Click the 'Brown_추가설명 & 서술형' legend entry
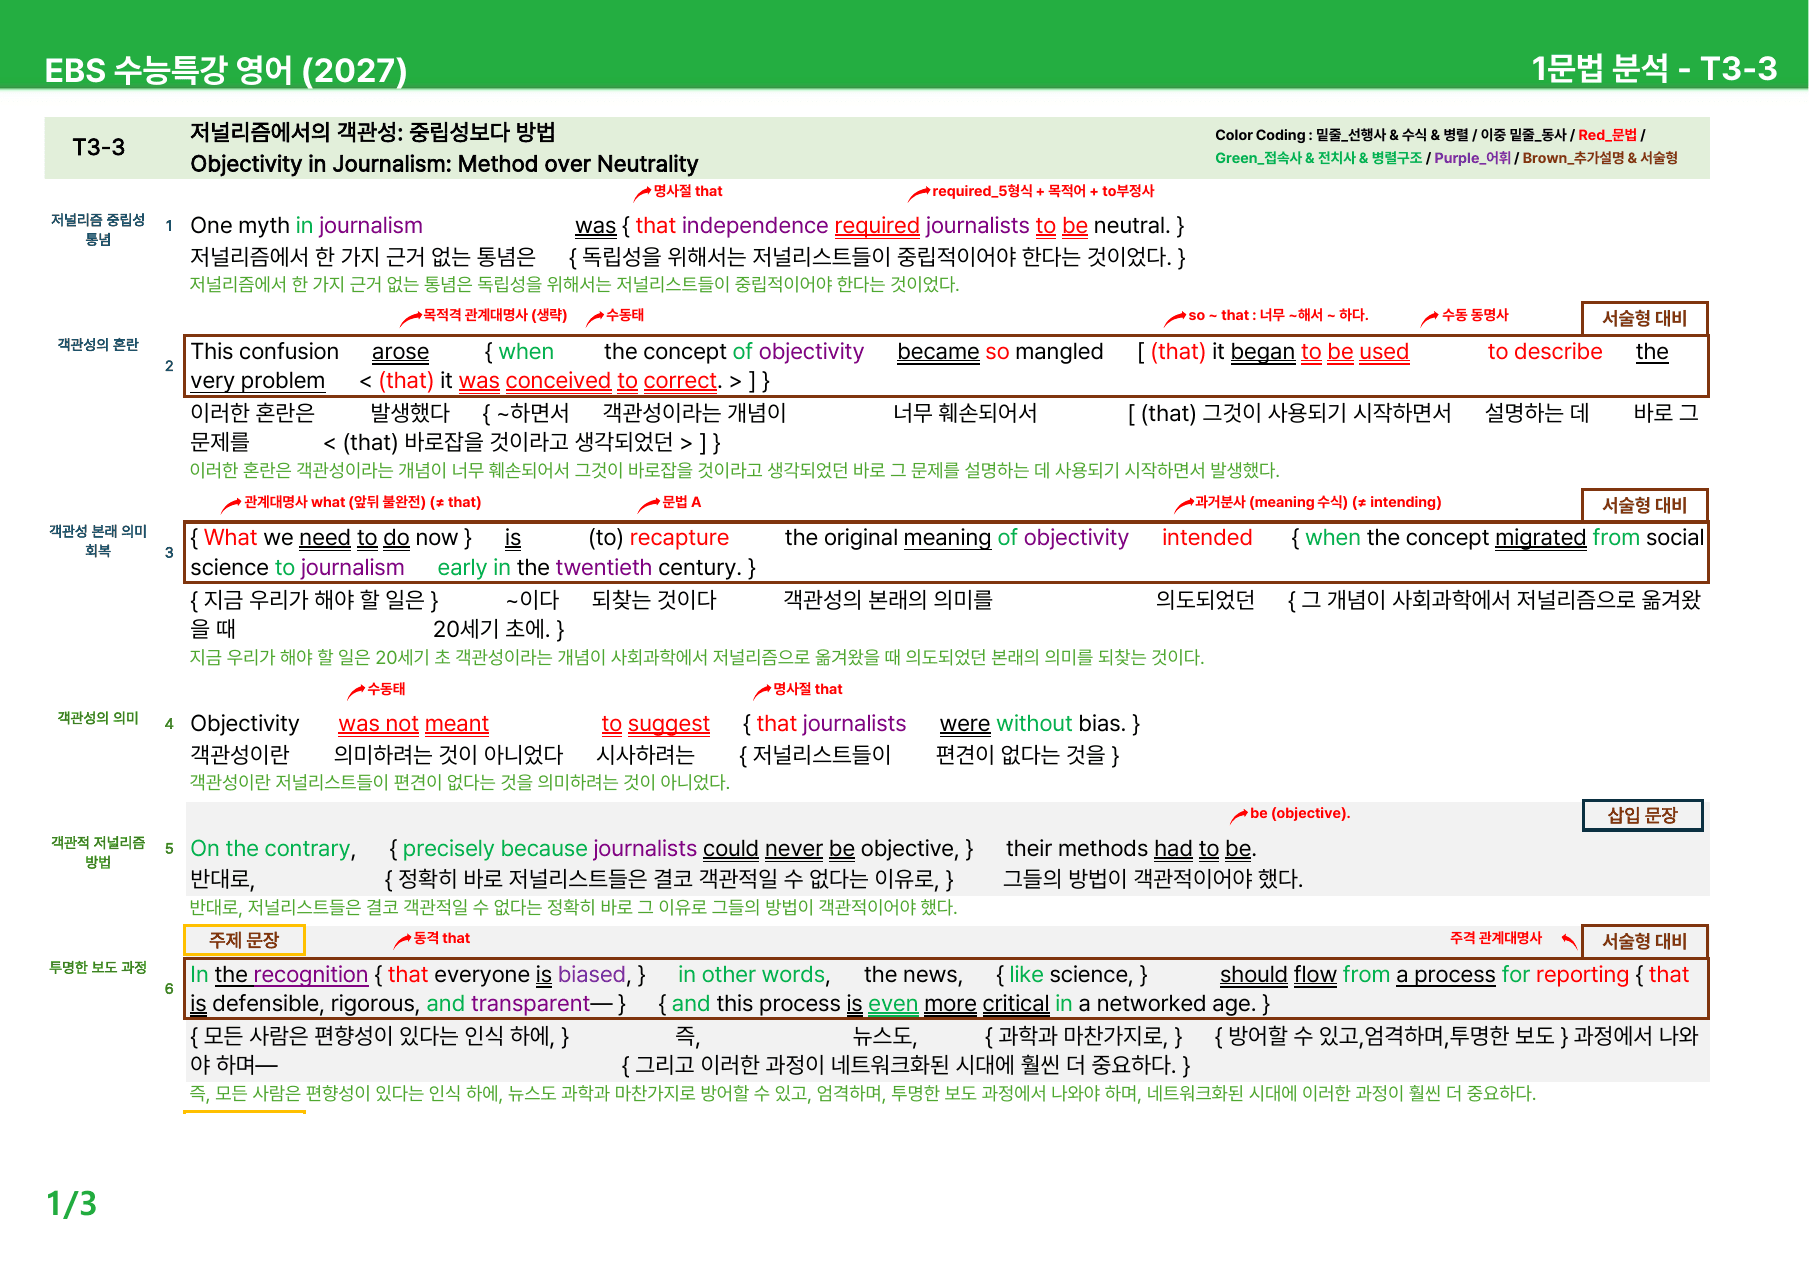Screen dimensions: 1809x1279 coord(1600,158)
